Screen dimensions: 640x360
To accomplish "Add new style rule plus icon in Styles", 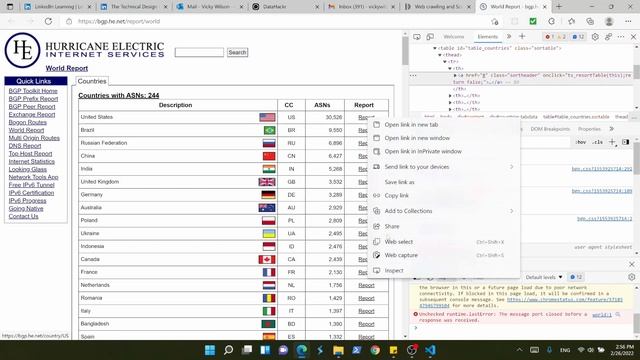I will (612, 142).
